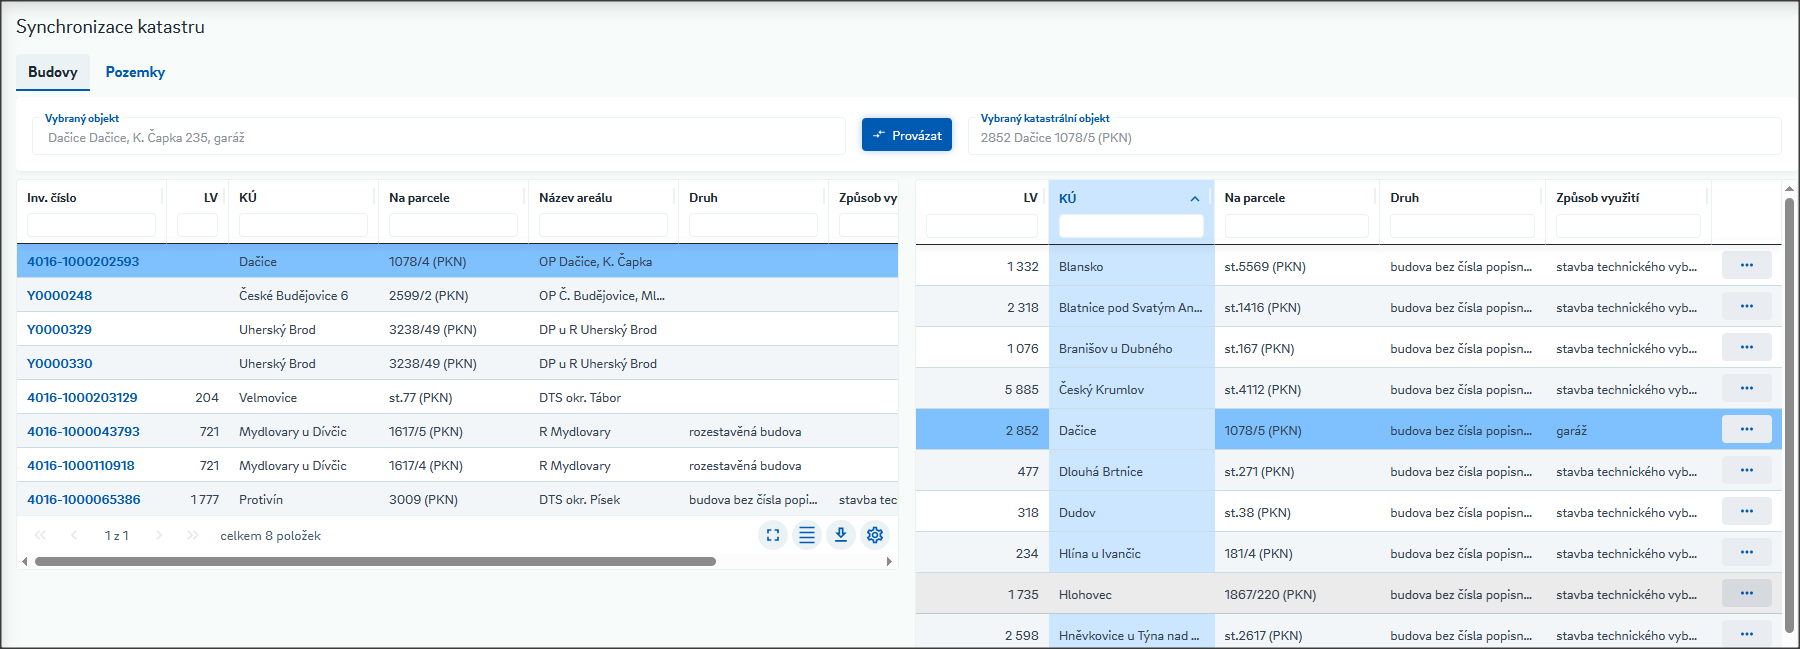Open the three-dot menu for the Blansko row

pyautogui.click(x=1746, y=266)
